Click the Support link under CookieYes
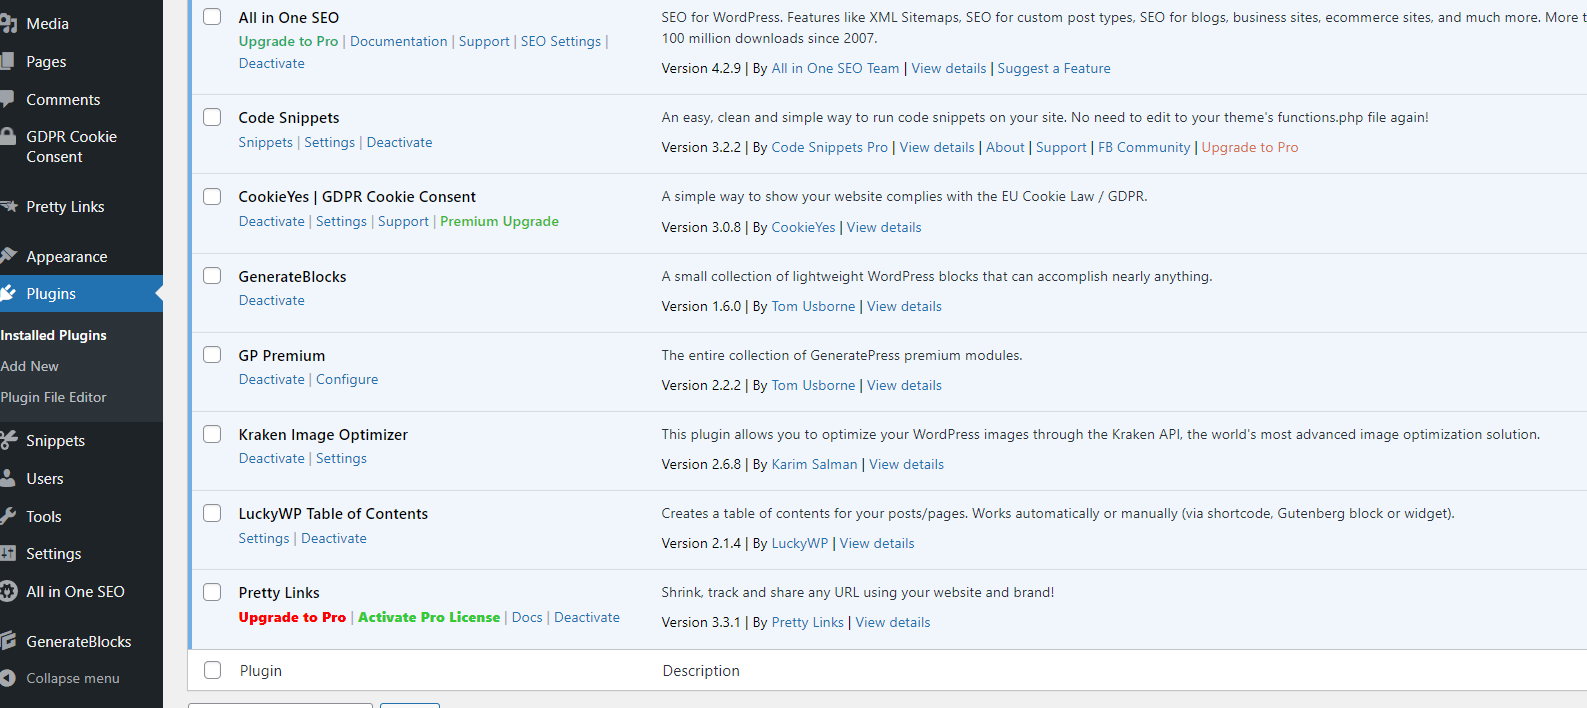 (x=403, y=221)
